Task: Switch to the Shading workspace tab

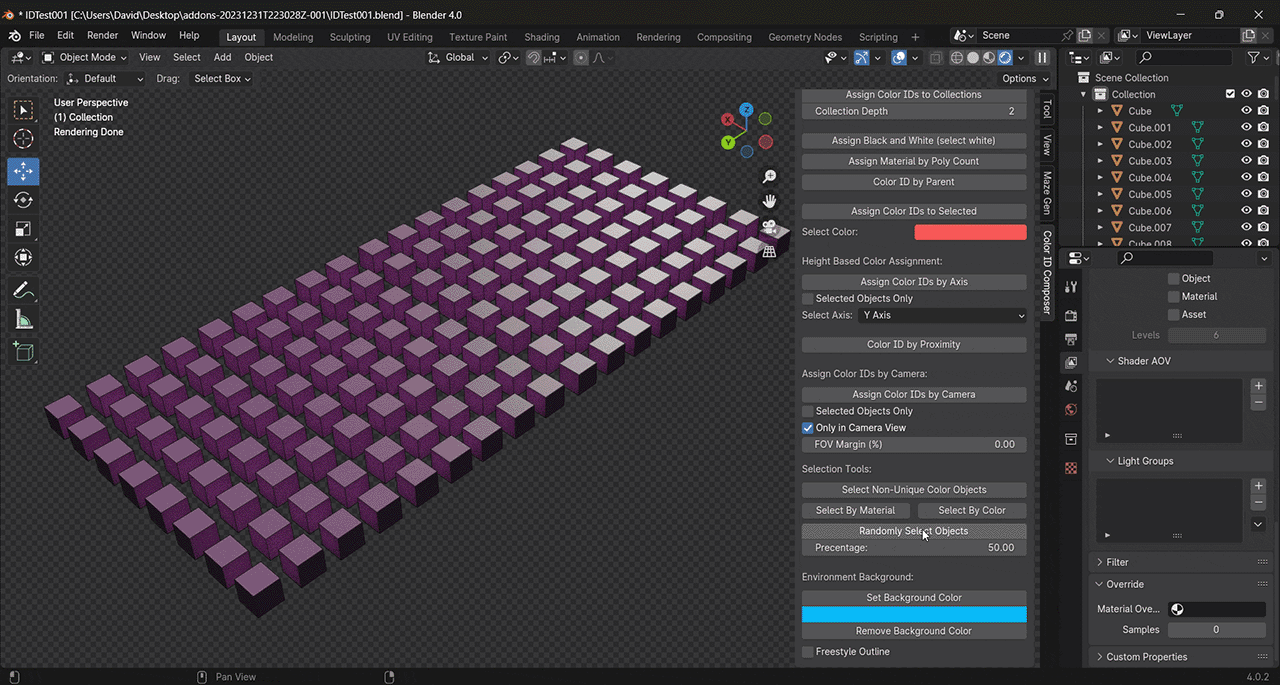Action: (541, 36)
